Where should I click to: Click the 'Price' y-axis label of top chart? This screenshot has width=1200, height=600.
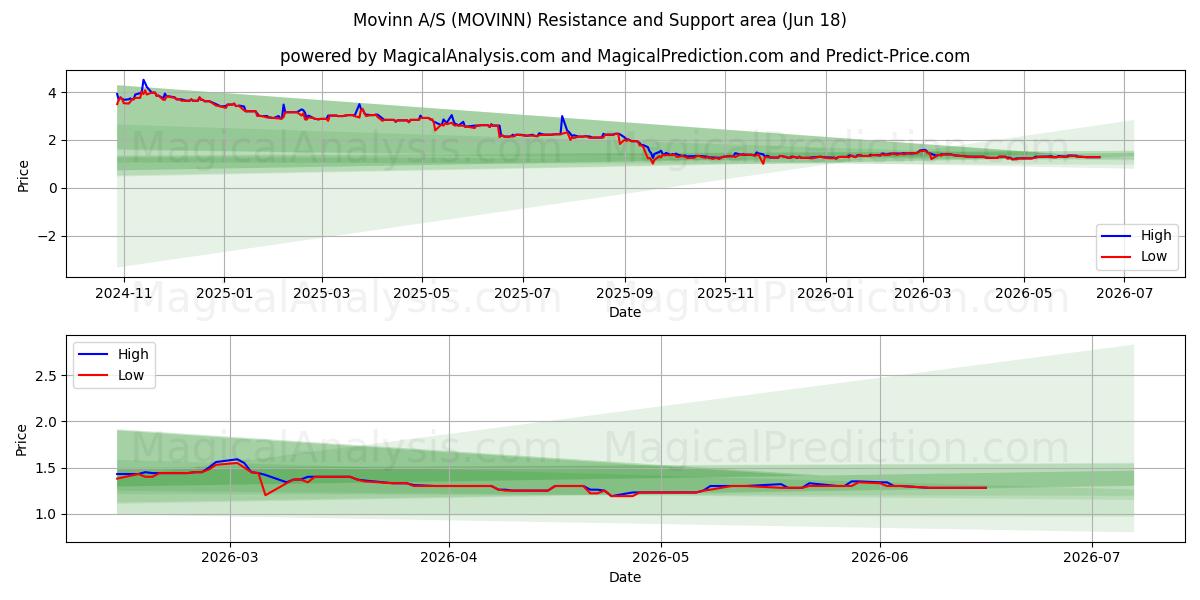click(x=23, y=174)
